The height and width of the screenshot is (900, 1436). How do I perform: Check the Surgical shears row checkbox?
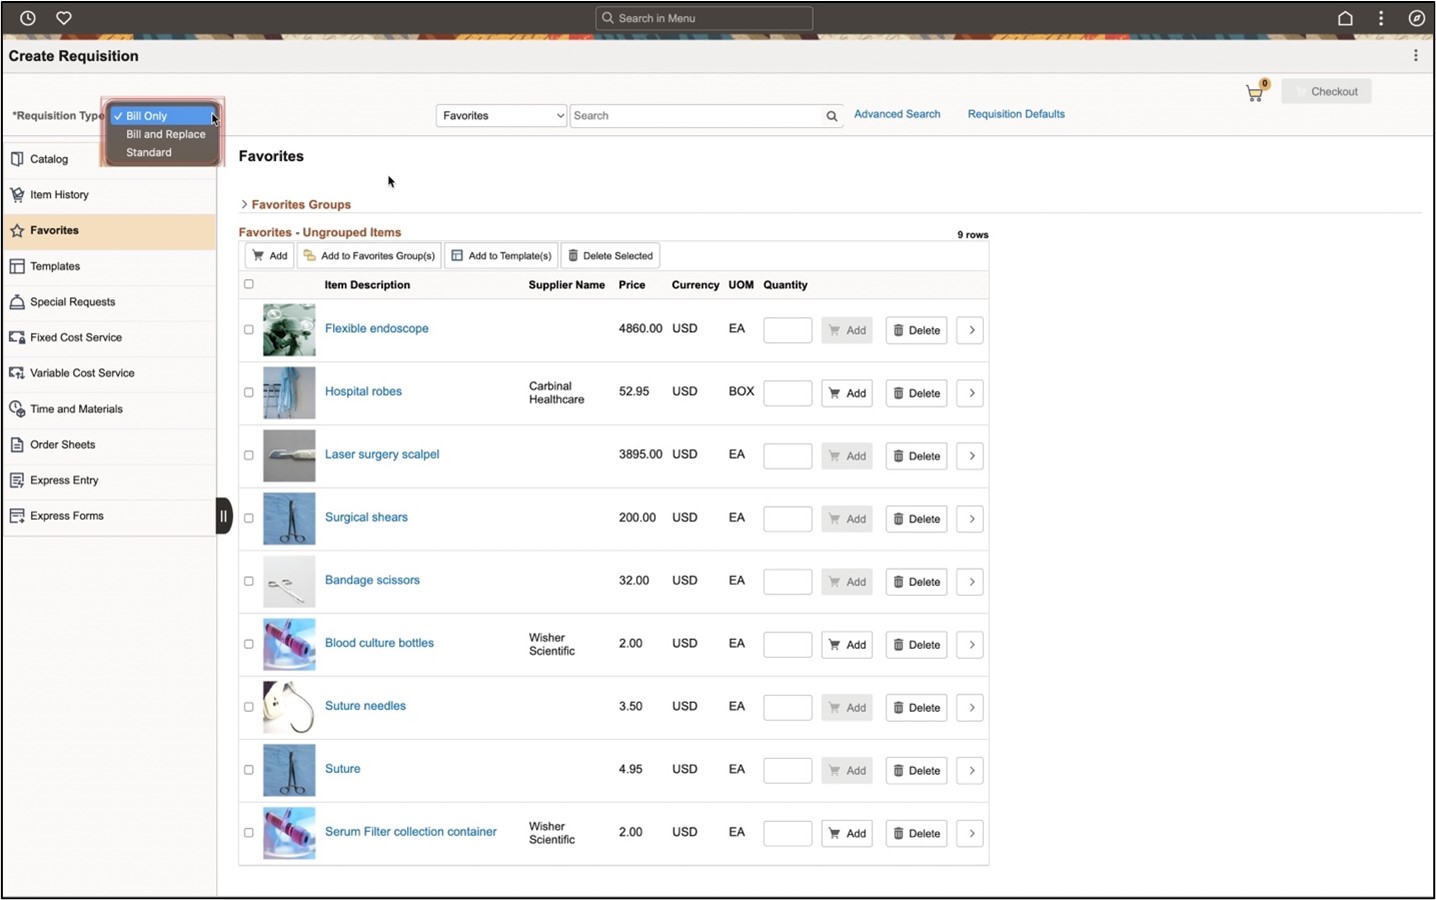point(249,518)
